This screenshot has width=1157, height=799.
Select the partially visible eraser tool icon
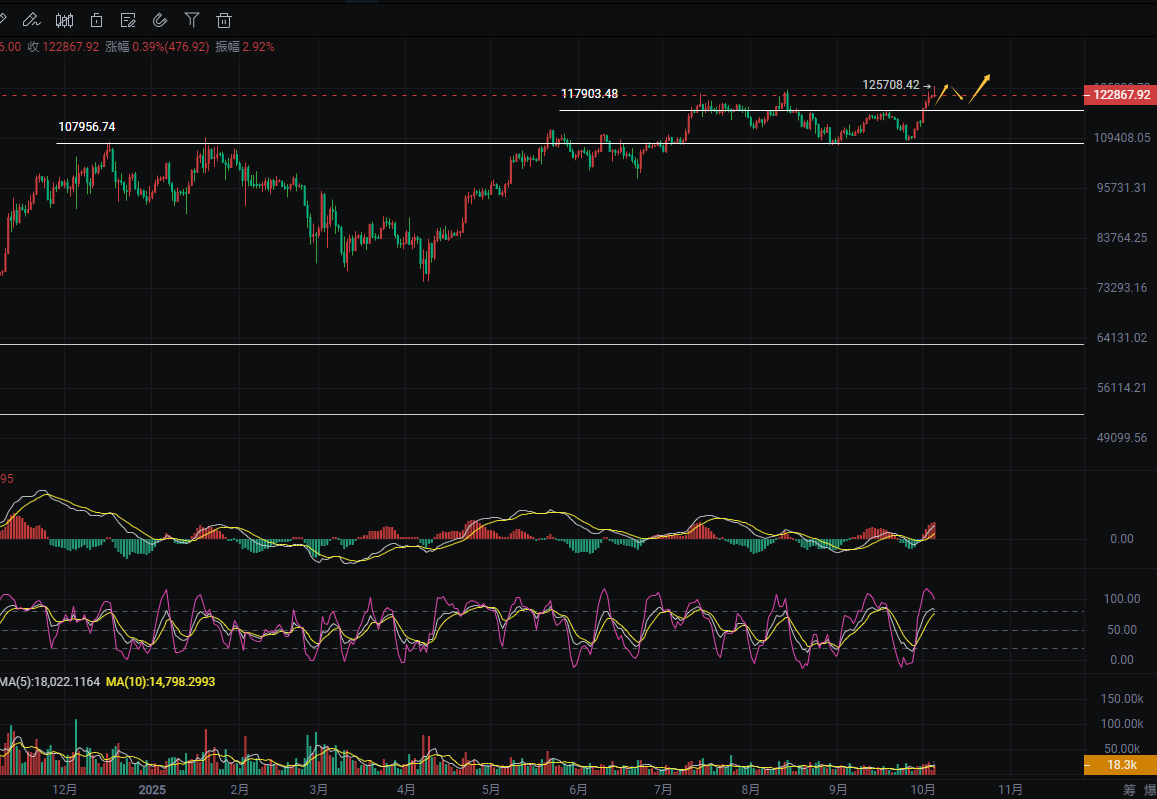3,19
